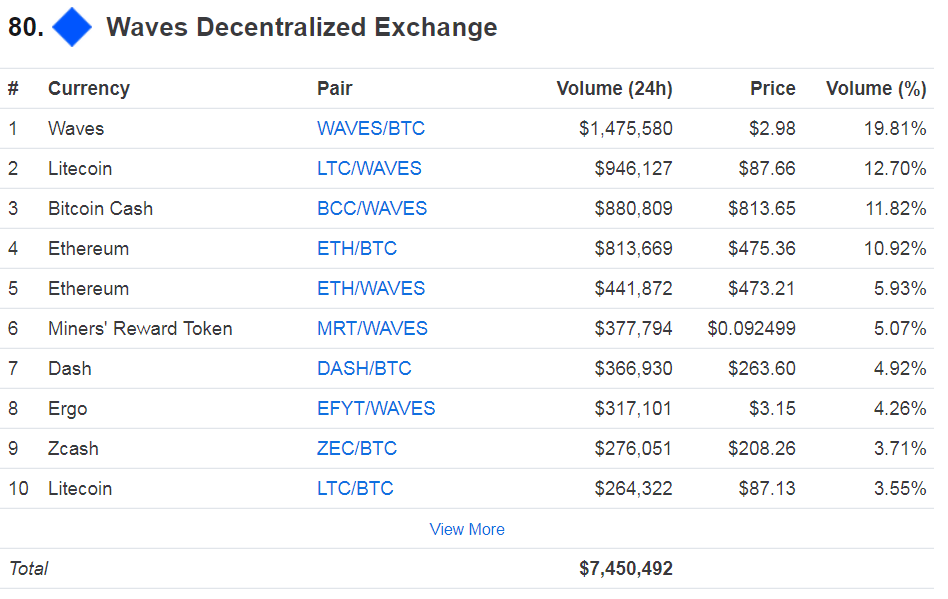Open the DASH/BTC pair link
The width and height of the screenshot is (948, 599).
[364, 368]
